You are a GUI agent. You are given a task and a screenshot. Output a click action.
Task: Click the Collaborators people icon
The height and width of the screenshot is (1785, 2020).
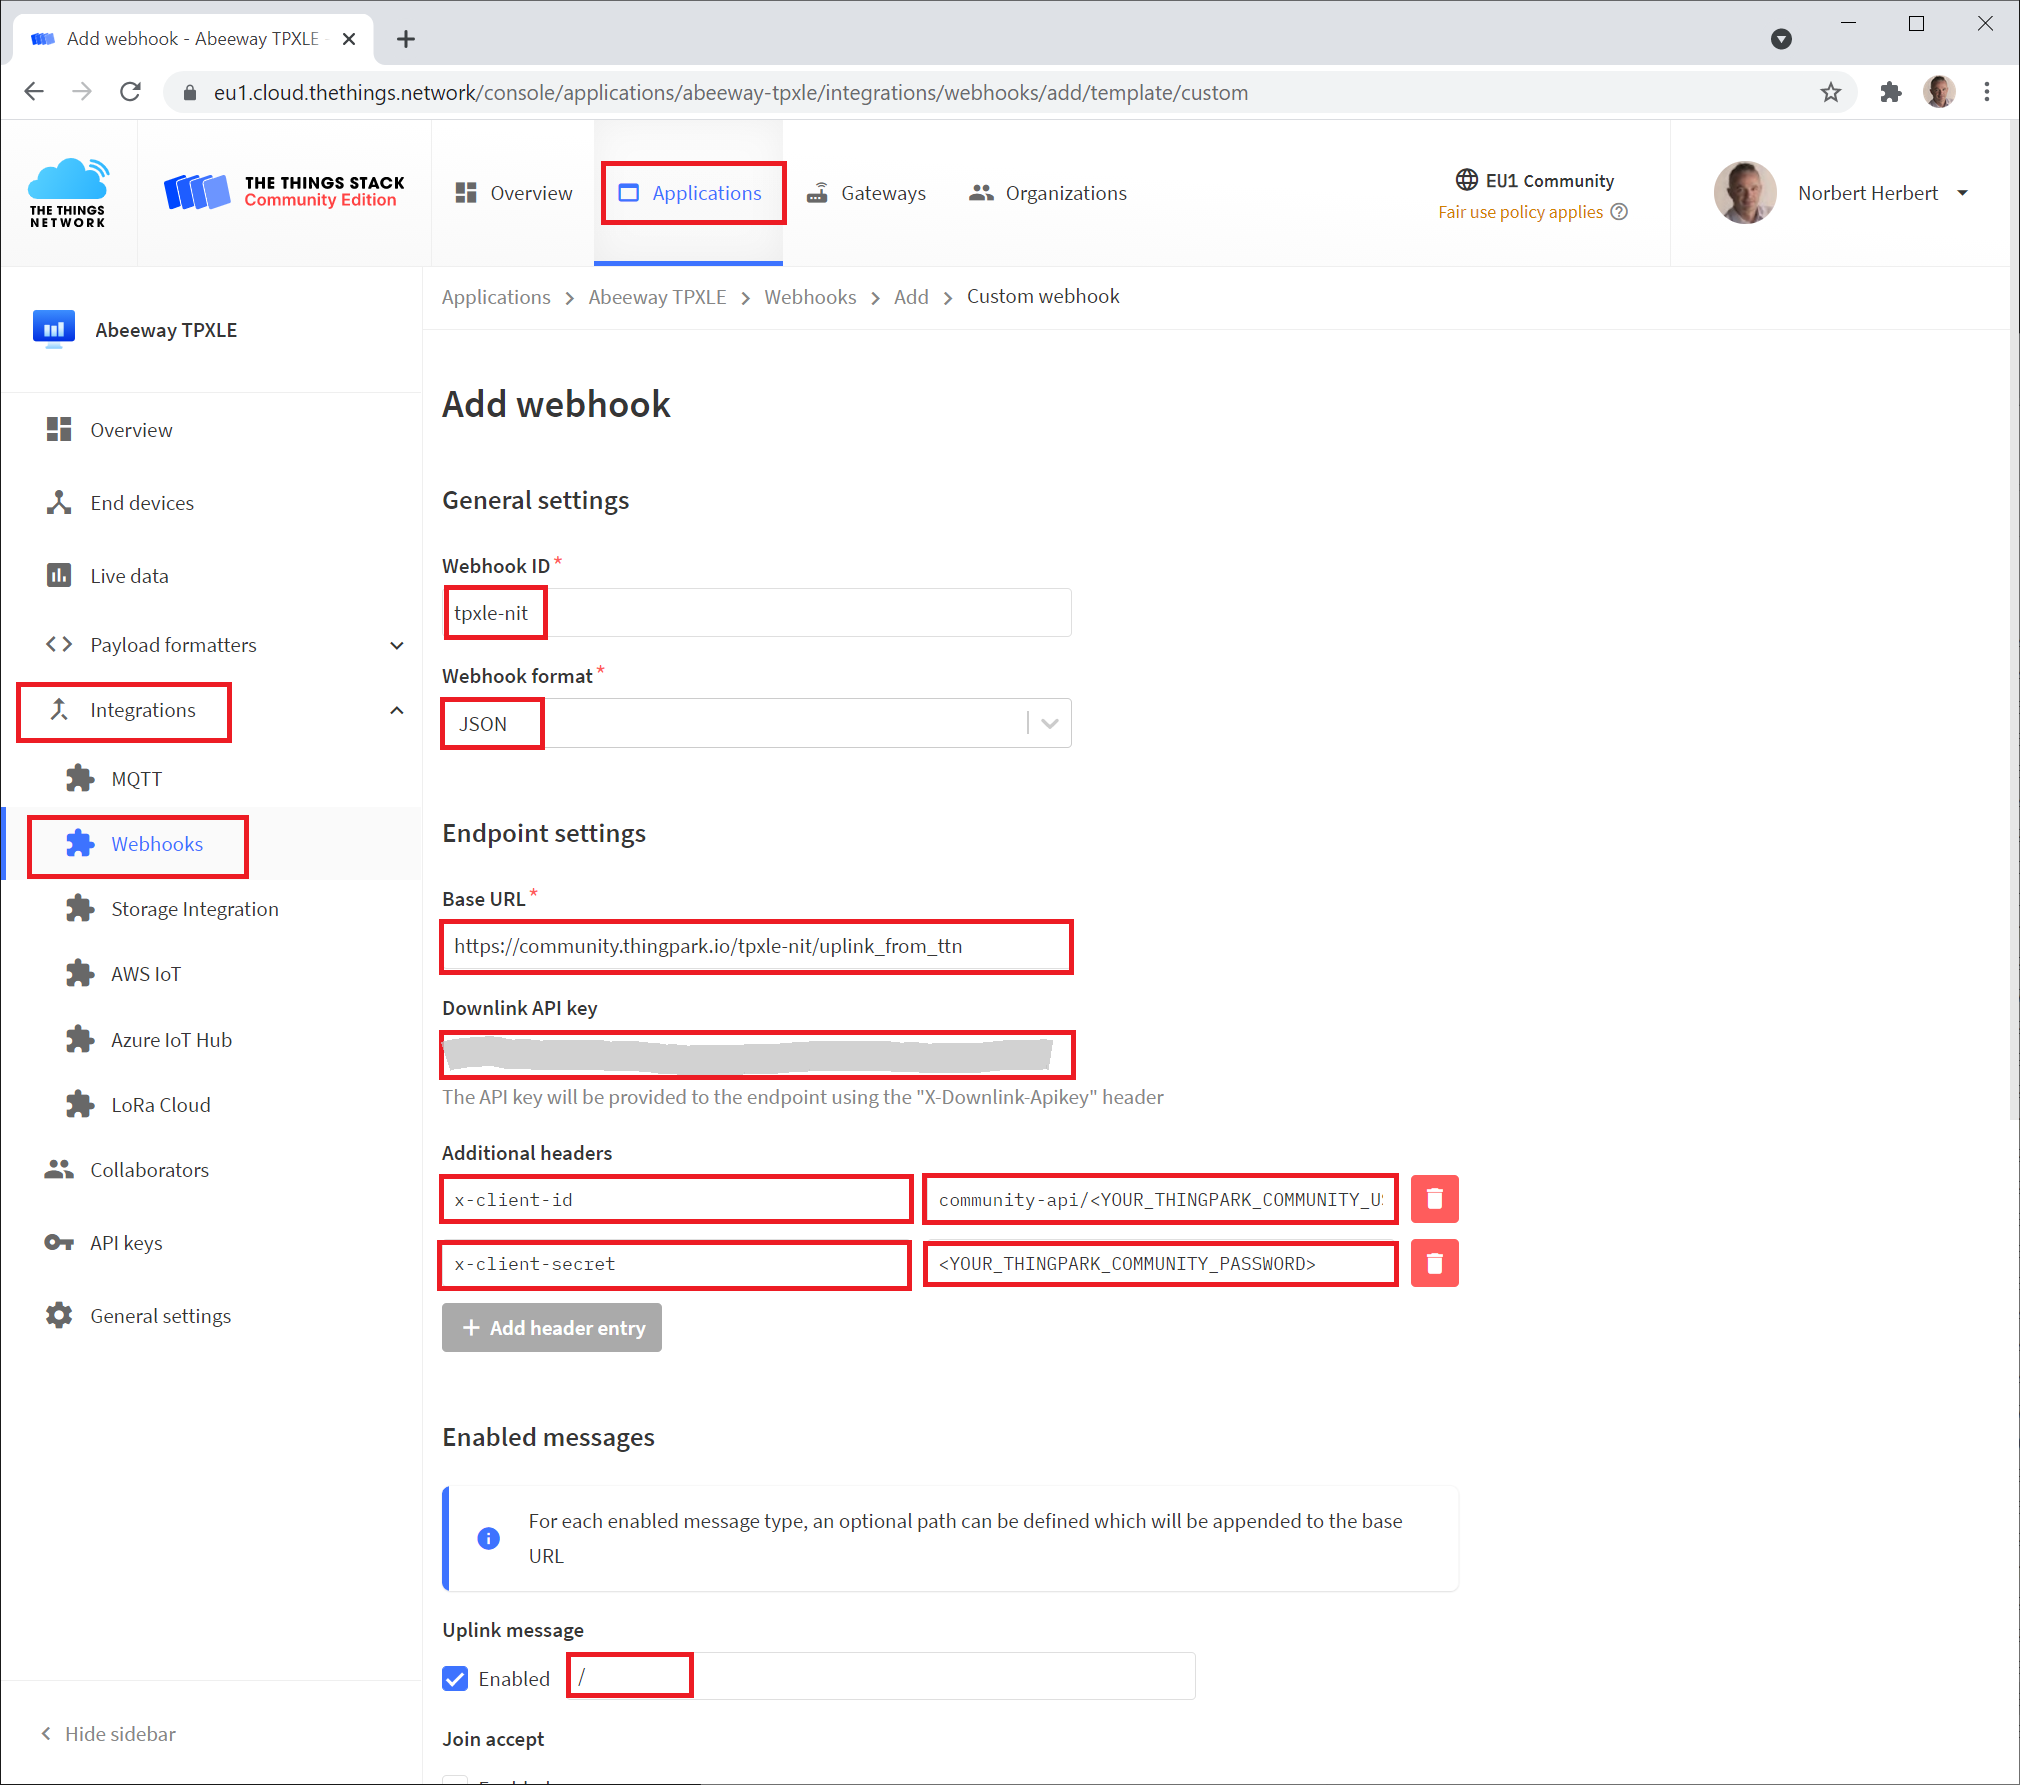[x=59, y=1170]
